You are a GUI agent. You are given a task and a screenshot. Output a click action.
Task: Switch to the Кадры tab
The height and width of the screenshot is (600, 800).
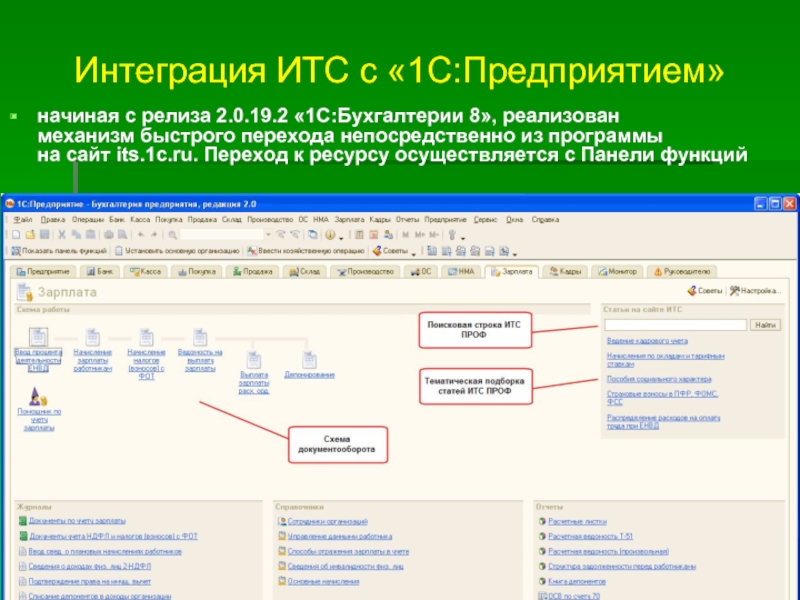click(565, 271)
